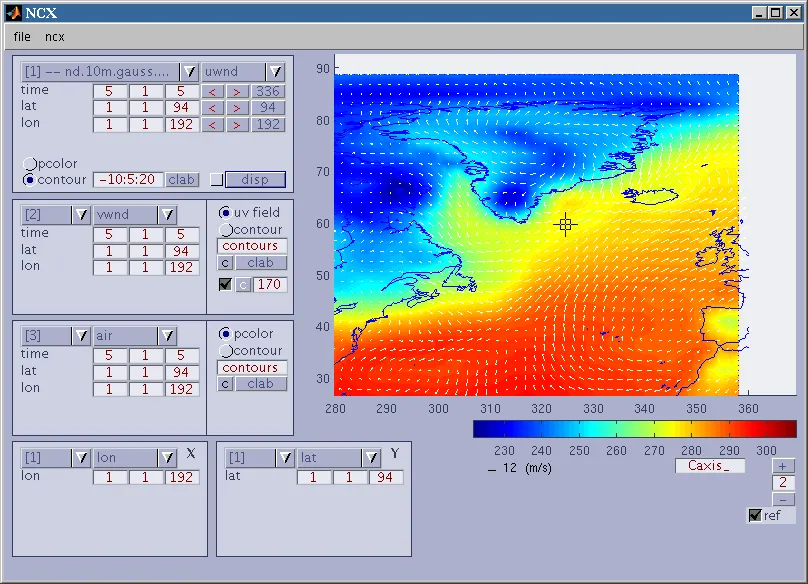Click the disp button
Image resolution: width=808 pixels, height=584 pixels.
[x=255, y=180]
